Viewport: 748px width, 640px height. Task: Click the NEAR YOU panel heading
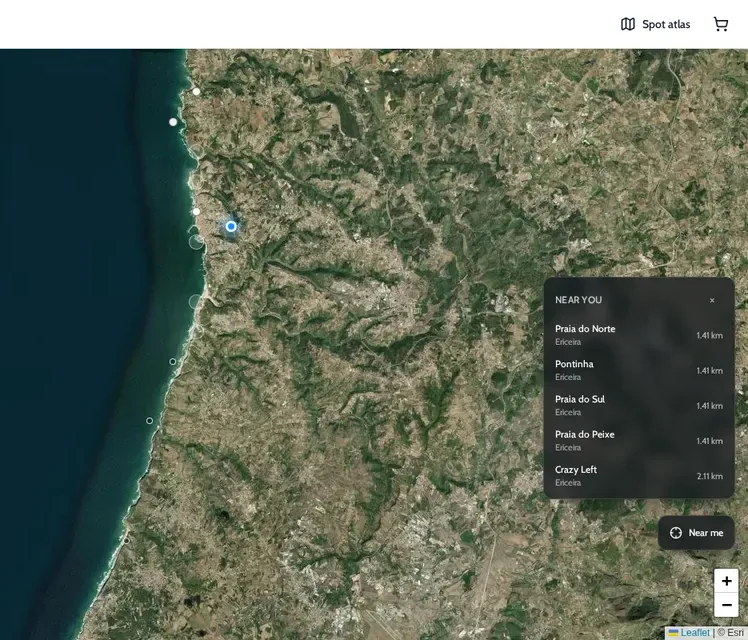pyautogui.click(x=578, y=300)
